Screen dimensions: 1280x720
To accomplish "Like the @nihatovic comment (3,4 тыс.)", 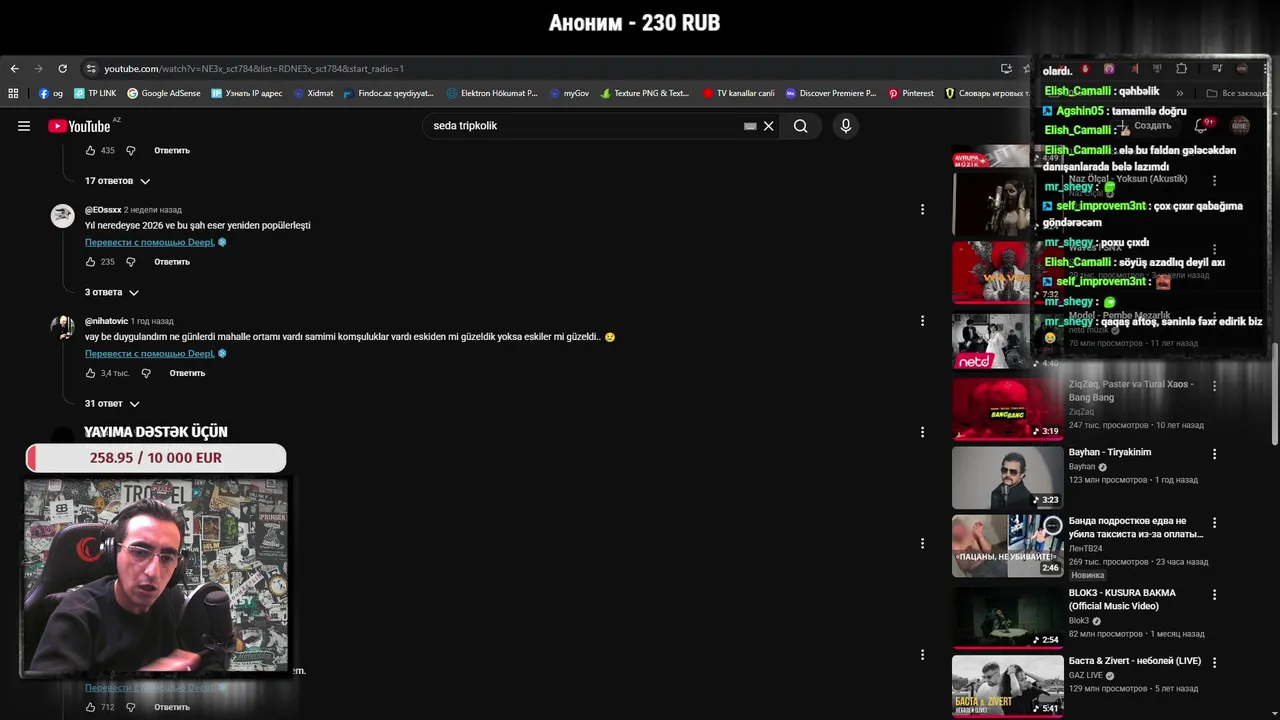I will pos(90,373).
